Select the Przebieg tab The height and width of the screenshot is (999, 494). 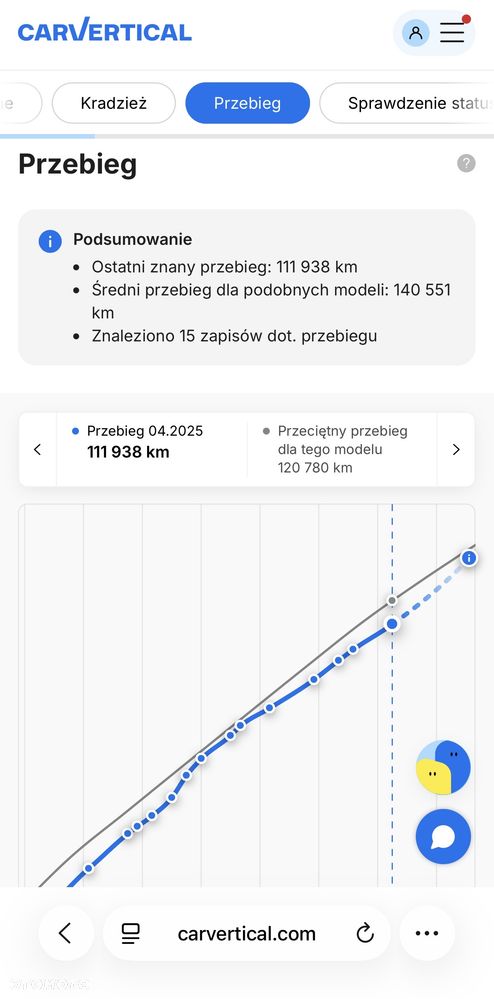247,103
